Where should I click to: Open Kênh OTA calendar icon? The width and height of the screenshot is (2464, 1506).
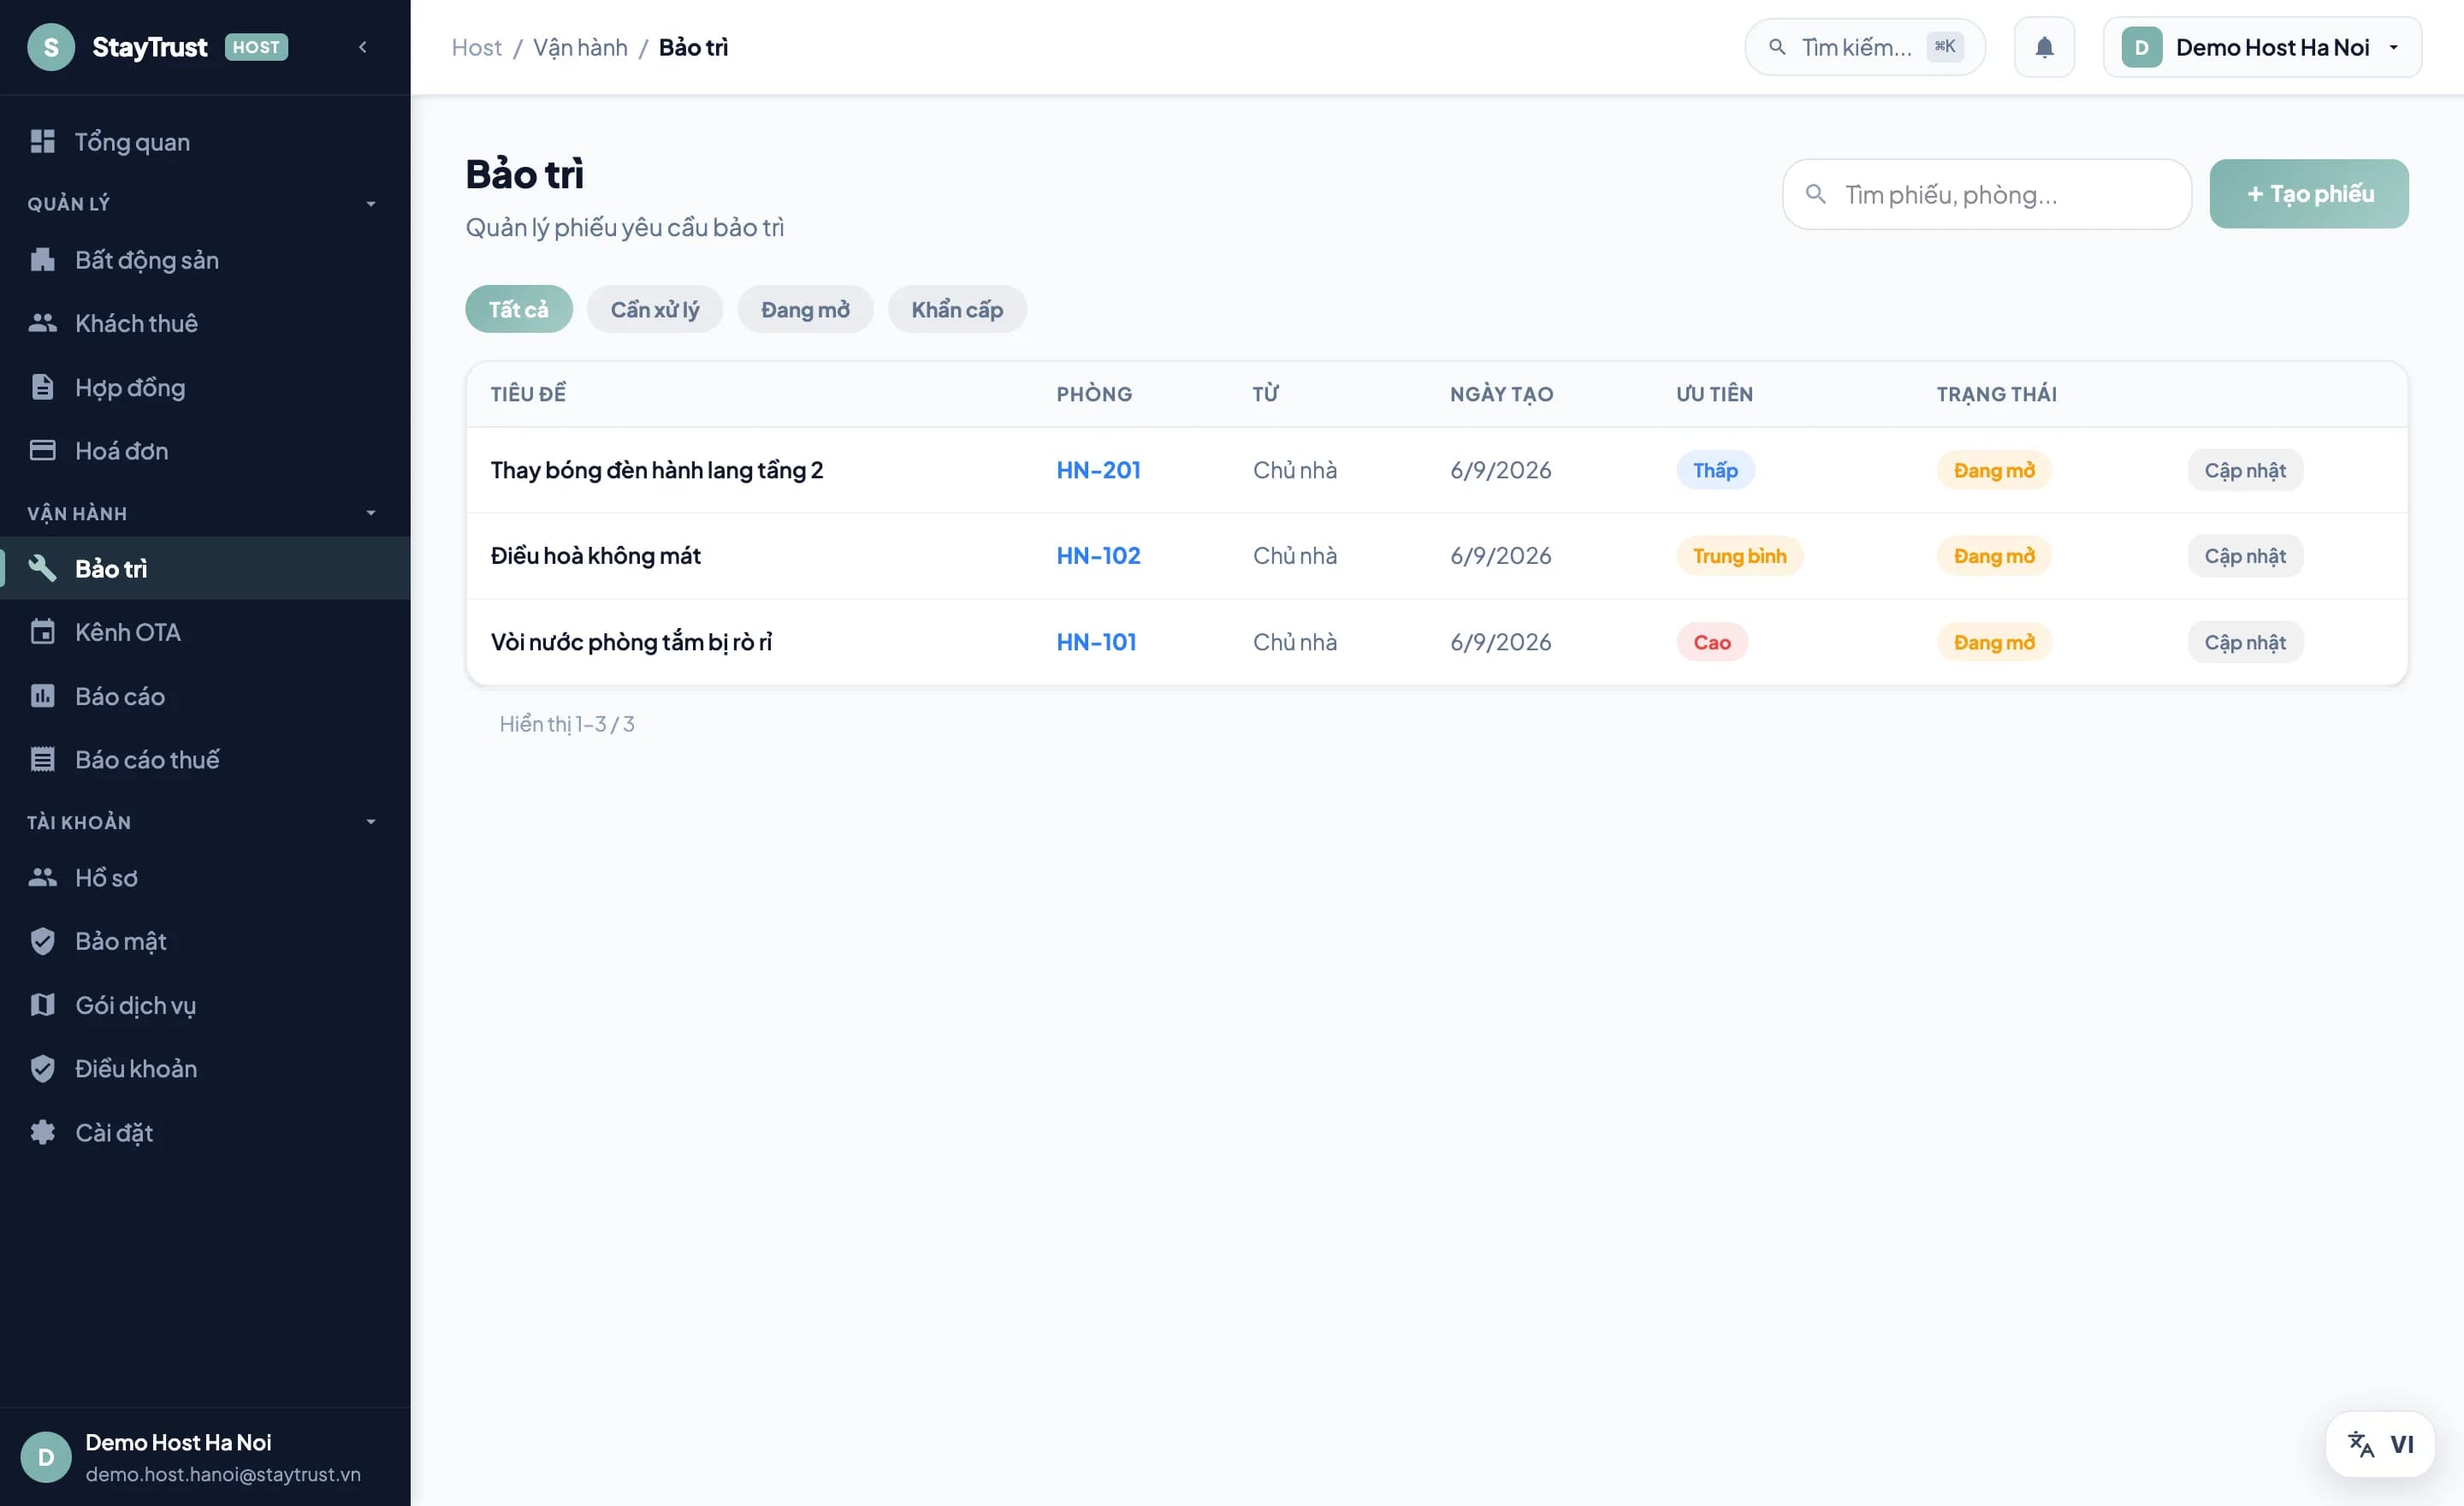point(42,632)
